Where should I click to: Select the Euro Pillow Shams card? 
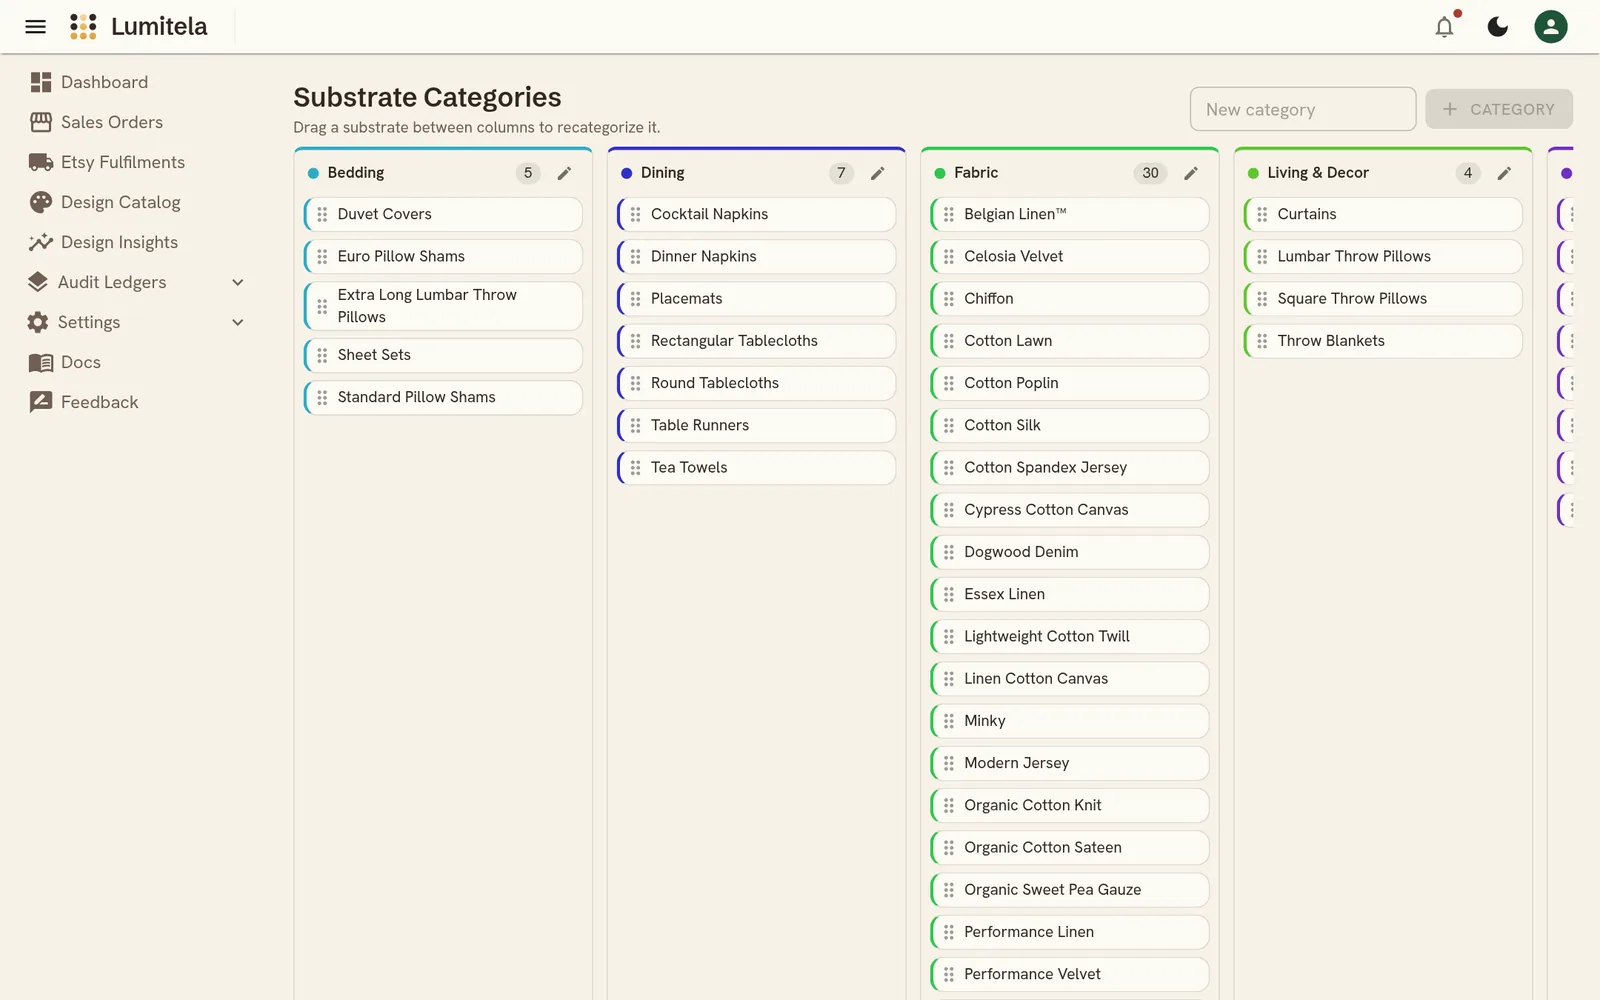[443, 256]
